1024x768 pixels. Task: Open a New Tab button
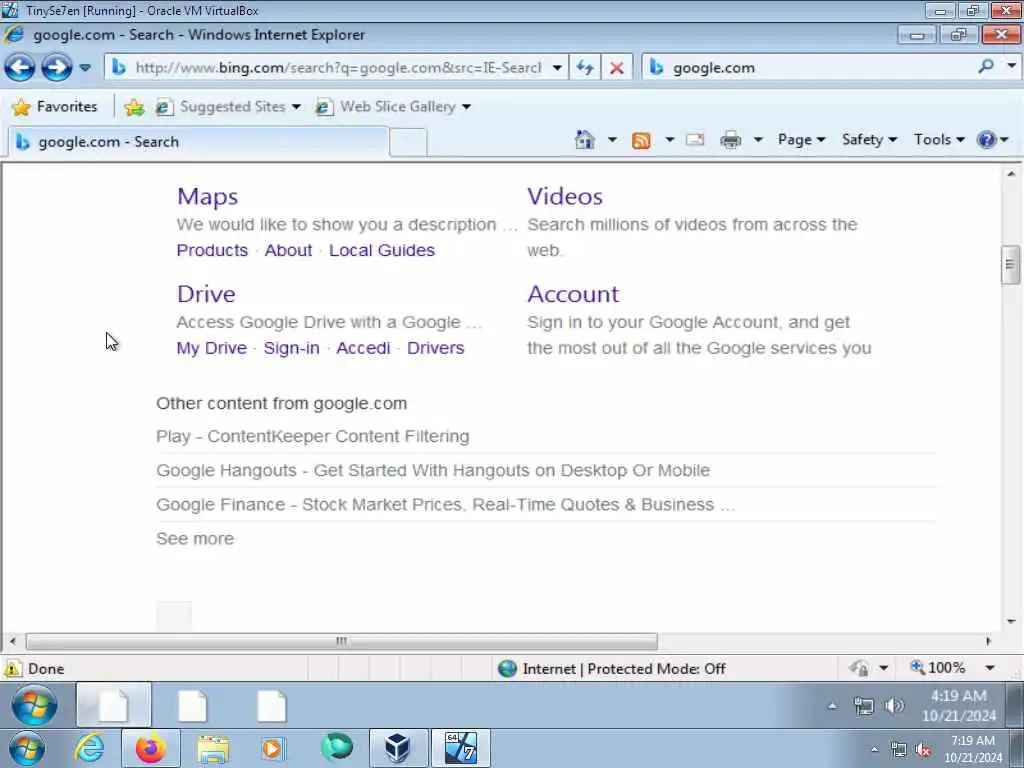408,142
